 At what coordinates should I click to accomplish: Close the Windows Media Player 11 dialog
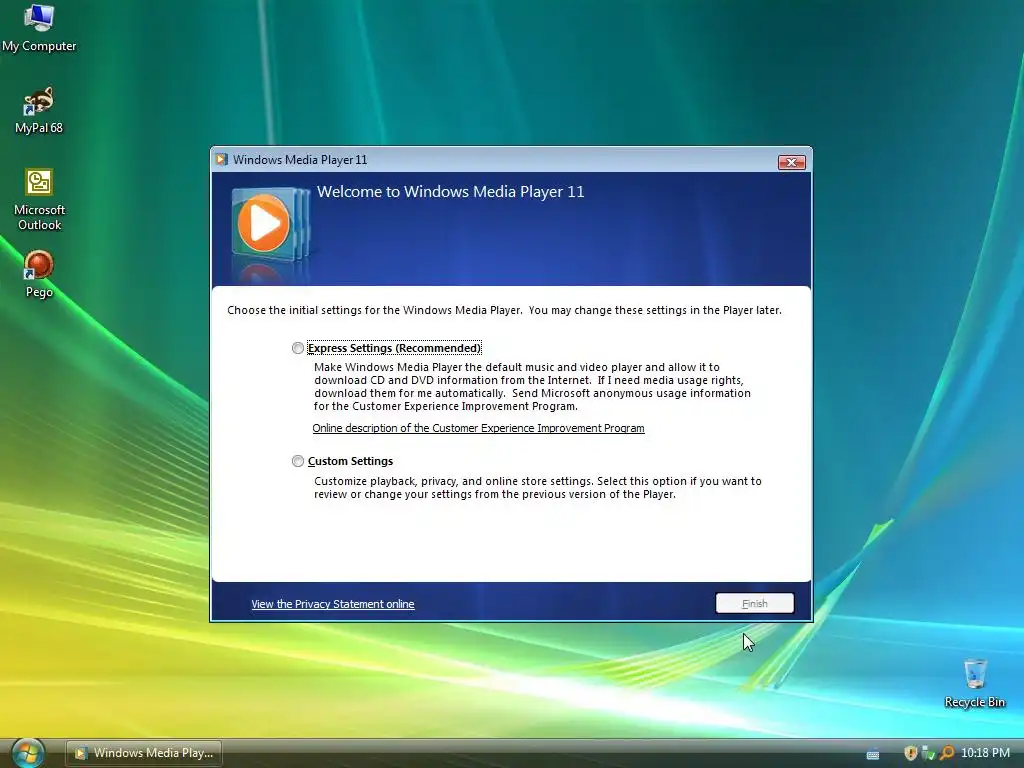pos(792,162)
